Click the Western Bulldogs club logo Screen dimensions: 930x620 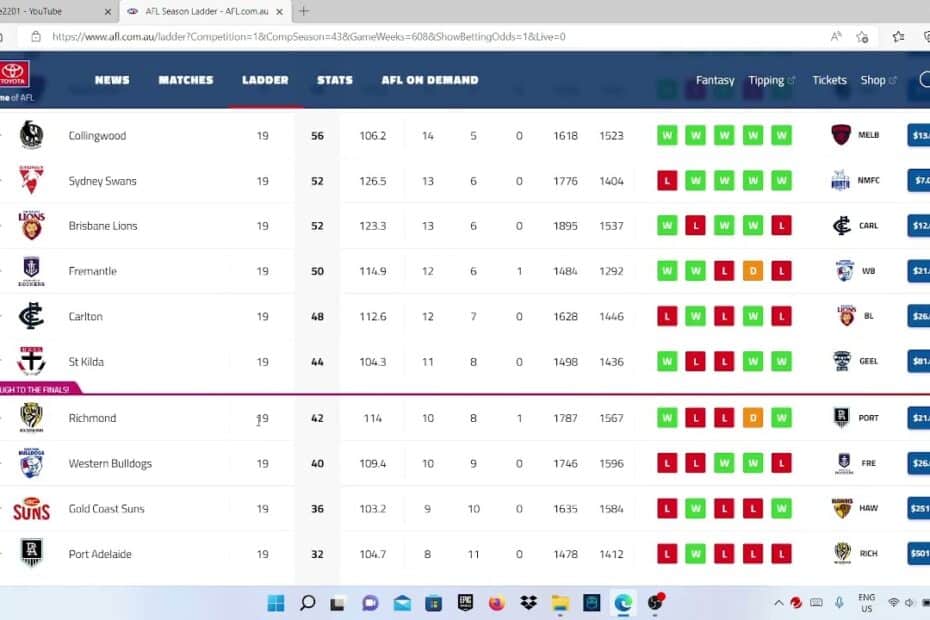[x=31, y=463]
